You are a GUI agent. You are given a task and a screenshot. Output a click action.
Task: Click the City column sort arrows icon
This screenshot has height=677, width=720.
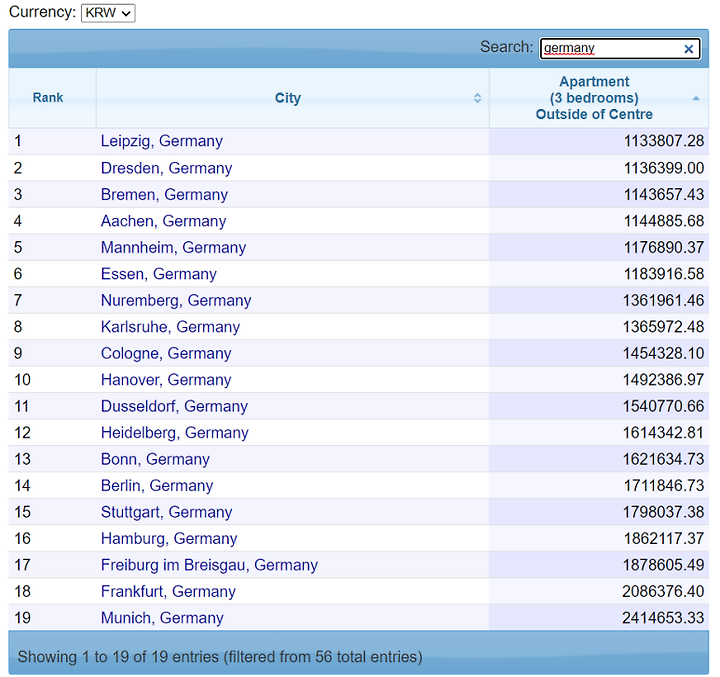tap(477, 98)
